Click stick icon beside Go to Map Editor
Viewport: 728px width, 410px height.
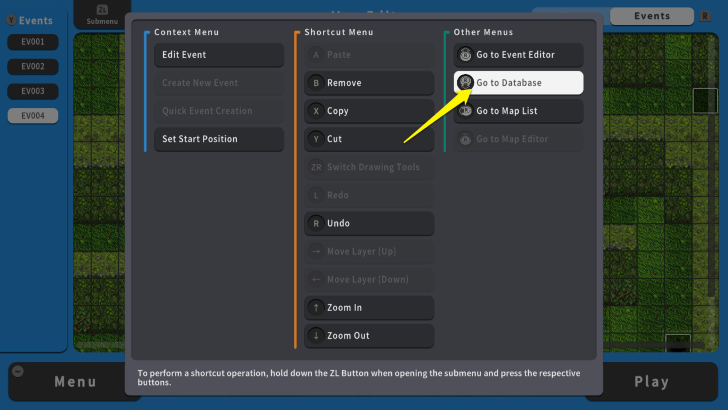point(465,139)
